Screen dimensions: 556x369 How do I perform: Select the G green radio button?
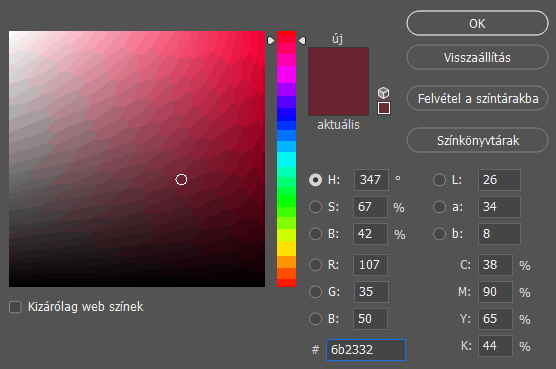pos(316,292)
